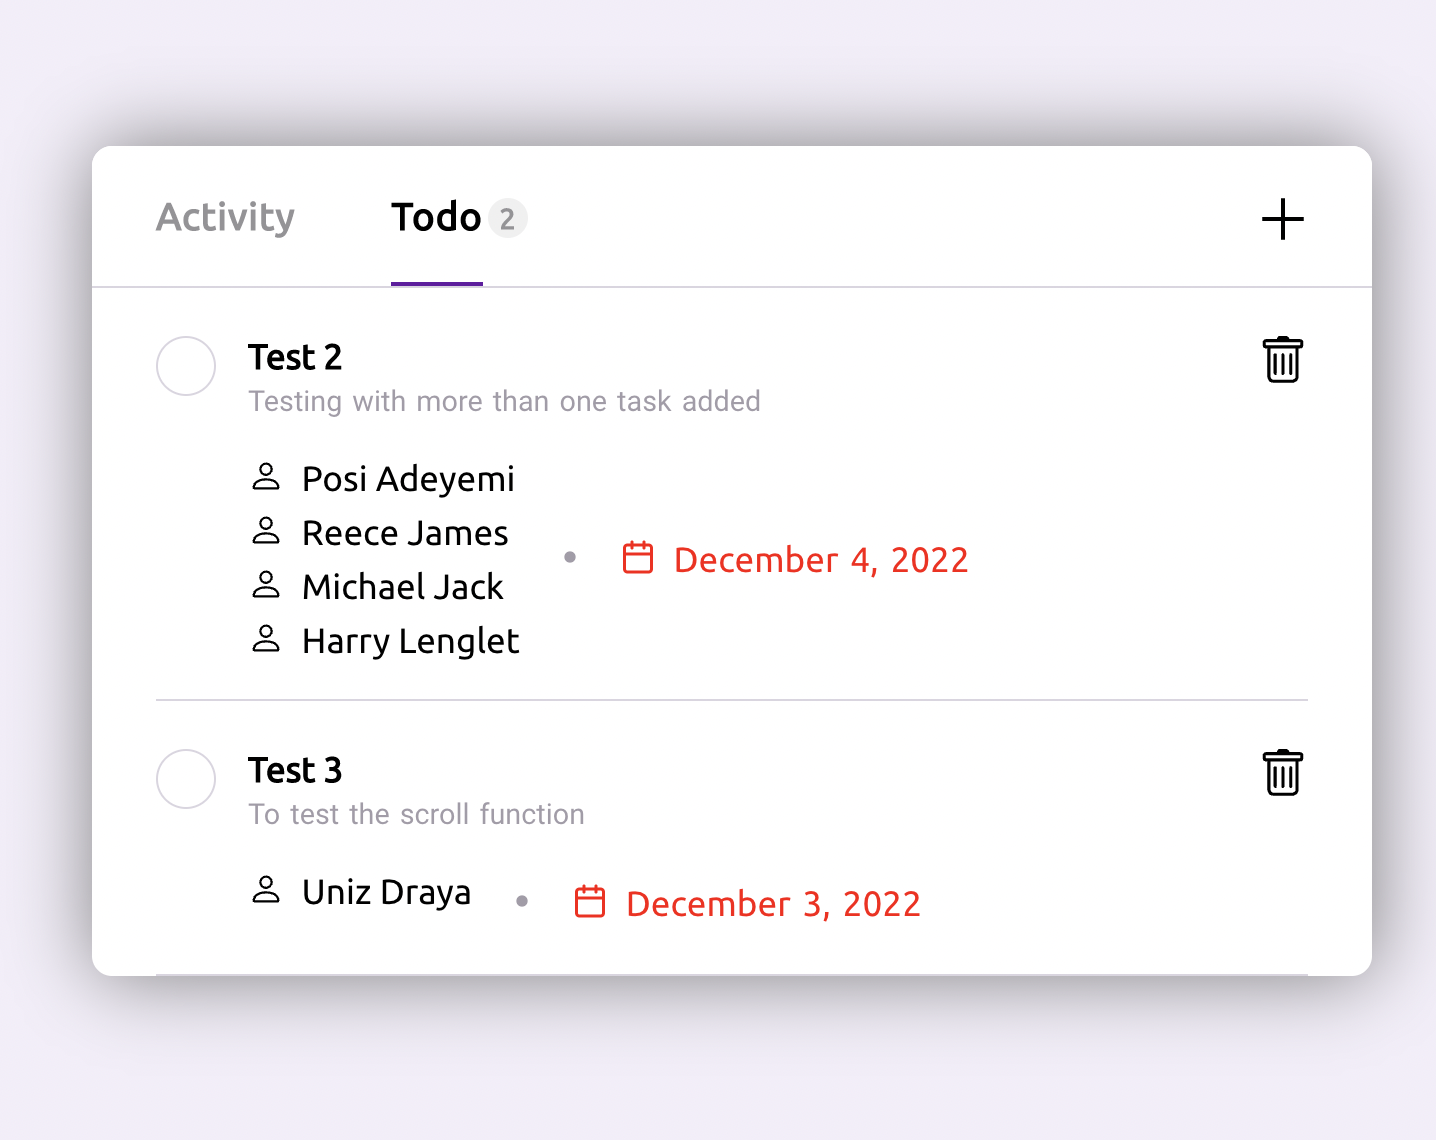Viewport: 1436px width, 1140px height.
Task: Click the December 3, 2022 due date
Action: (x=773, y=904)
